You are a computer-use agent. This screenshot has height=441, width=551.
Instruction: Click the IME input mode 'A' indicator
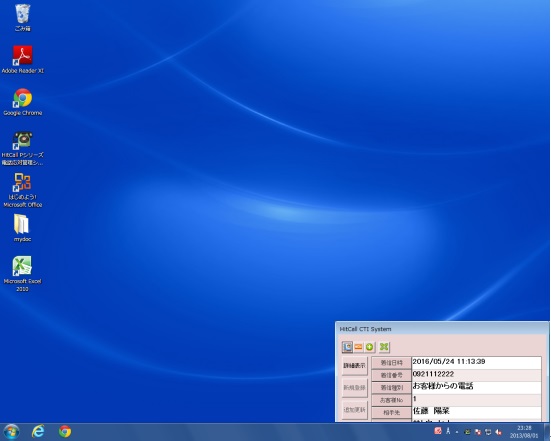click(448, 431)
